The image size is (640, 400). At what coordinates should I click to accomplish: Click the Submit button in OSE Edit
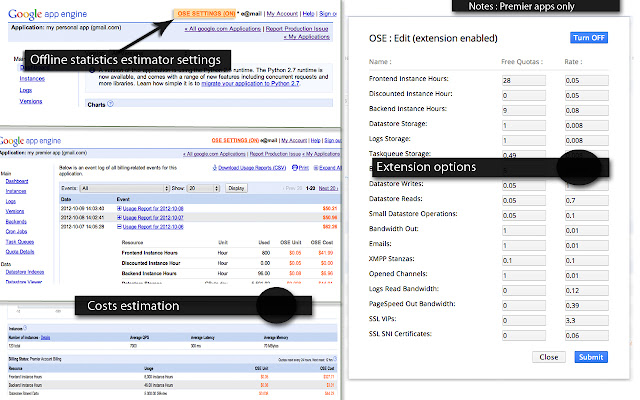tap(591, 357)
